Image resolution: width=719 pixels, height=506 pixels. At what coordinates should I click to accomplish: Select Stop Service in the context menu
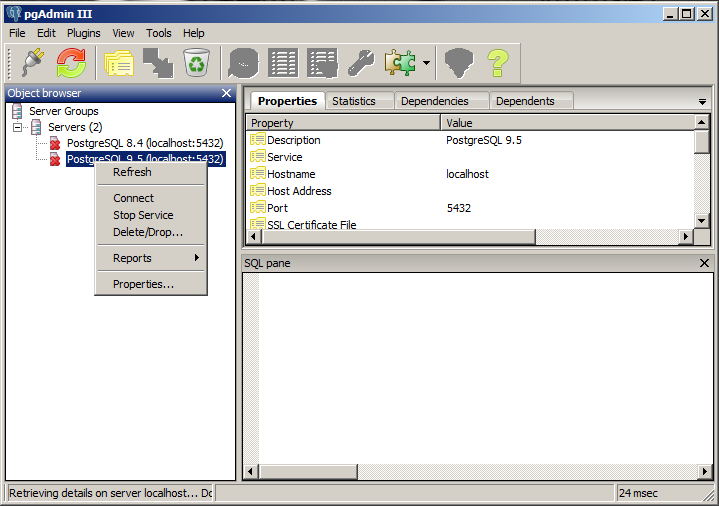(x=151, y=215)
